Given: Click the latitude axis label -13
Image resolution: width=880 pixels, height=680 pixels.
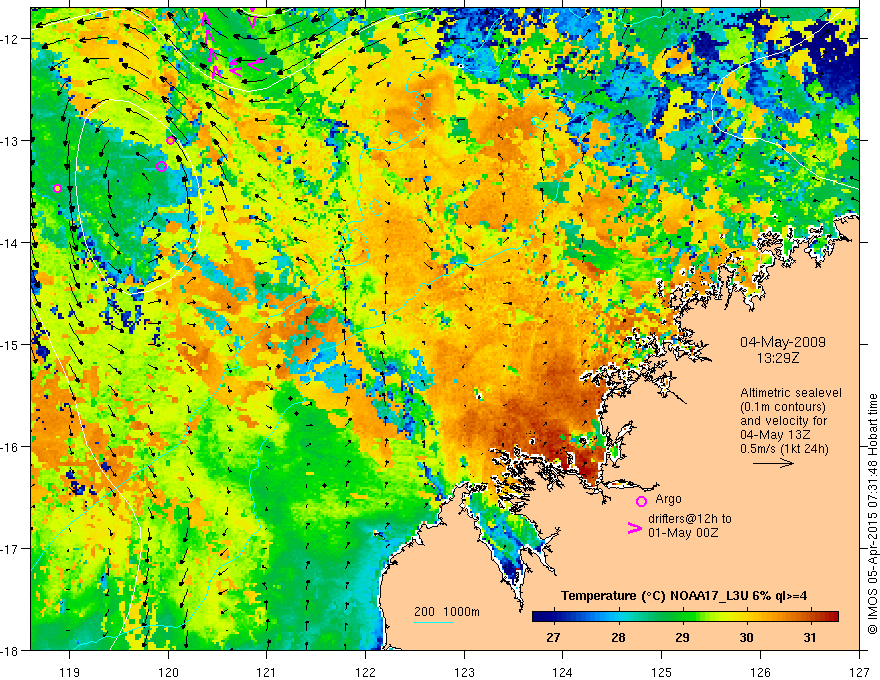Looking at the screenshot, I should tap(11, 141).
